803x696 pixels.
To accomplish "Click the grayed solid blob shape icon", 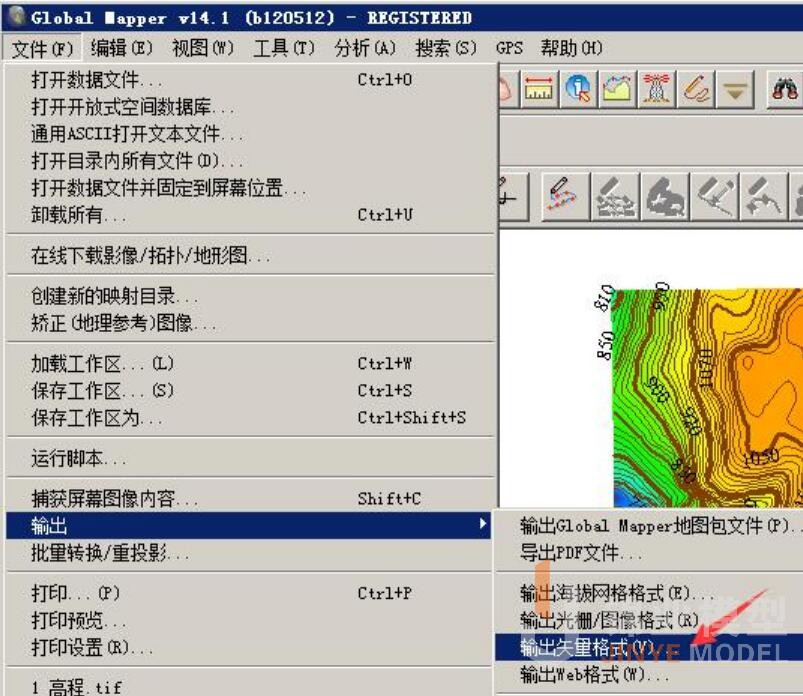I will pyautogui.click(x=665, y=196).
